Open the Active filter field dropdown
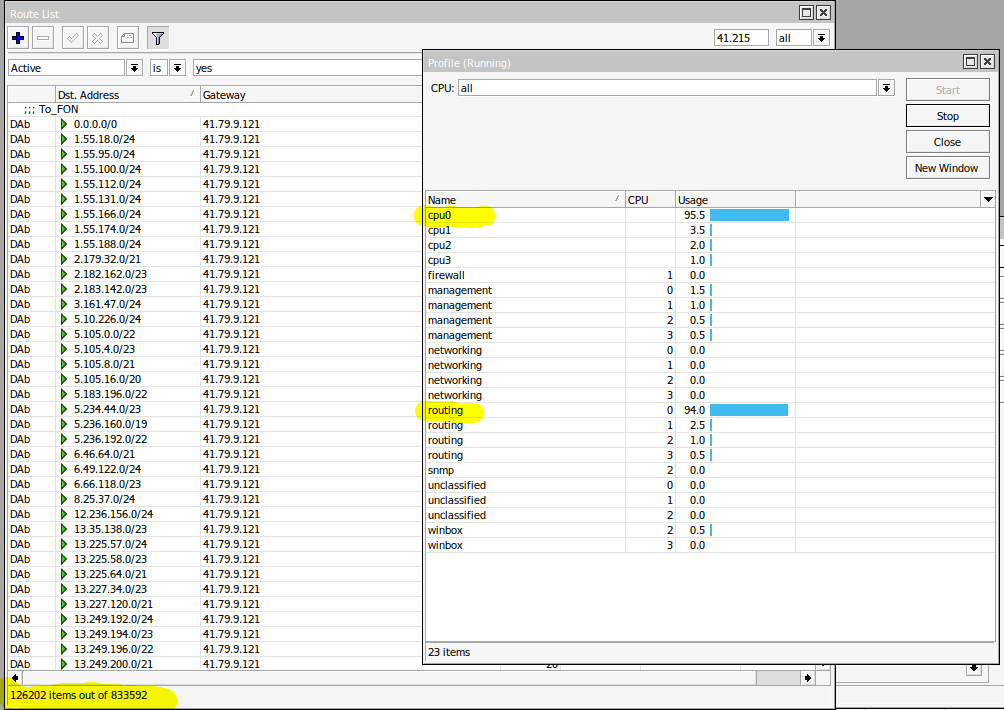 [x=133, y=67]
